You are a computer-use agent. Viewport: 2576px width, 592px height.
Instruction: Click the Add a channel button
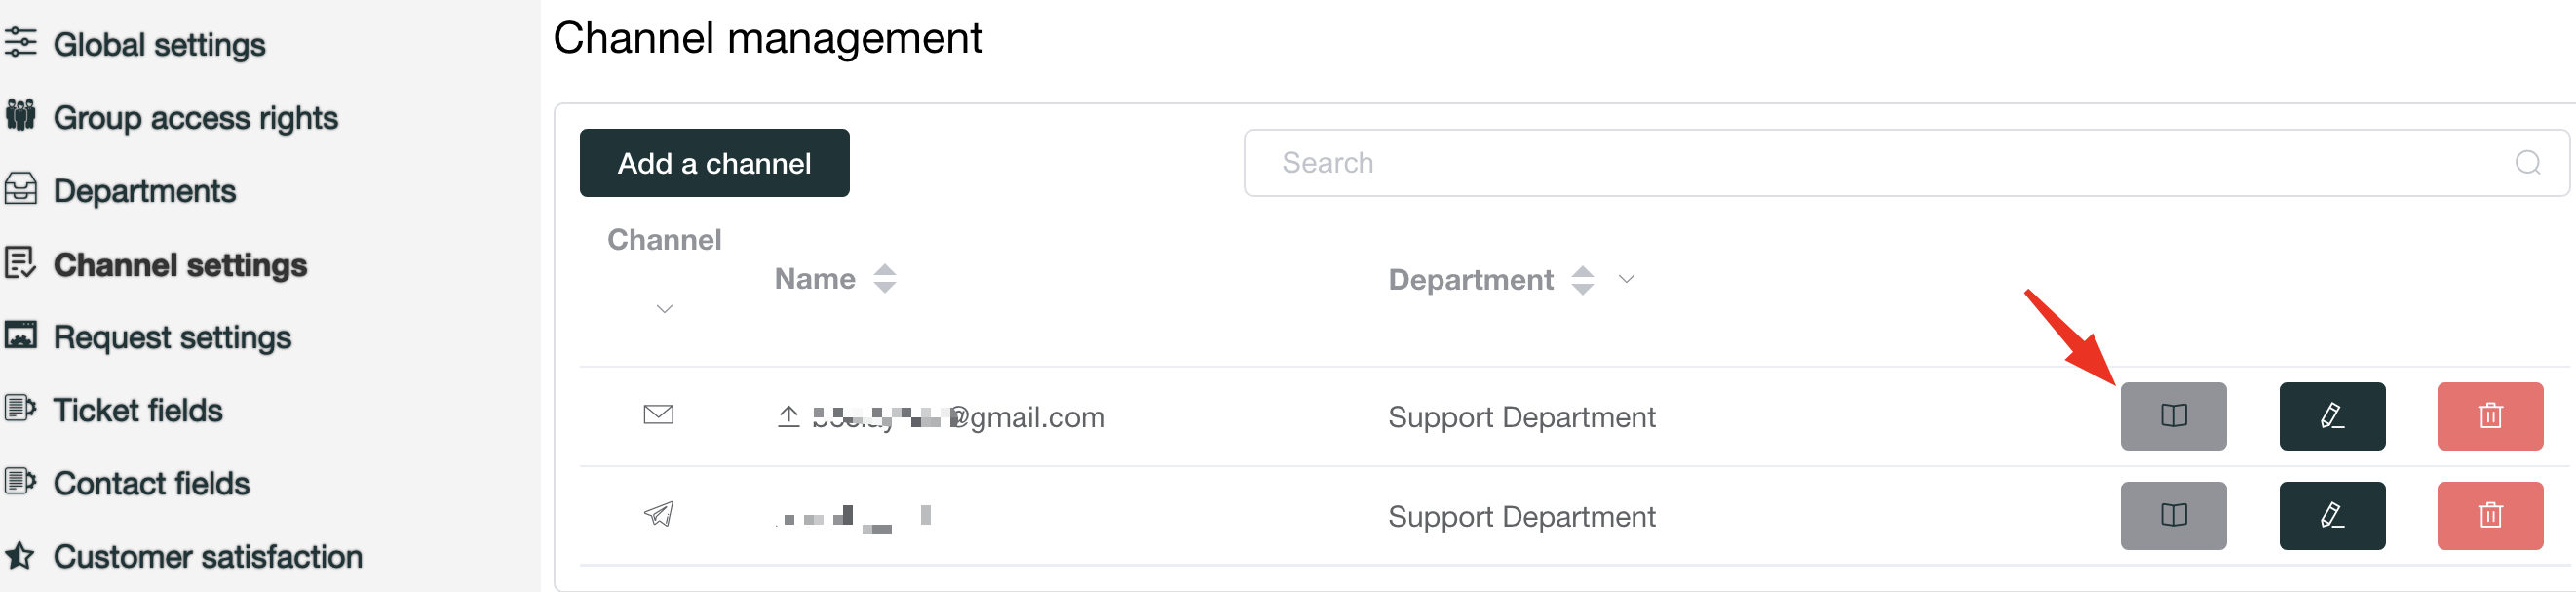pos(714,163)
